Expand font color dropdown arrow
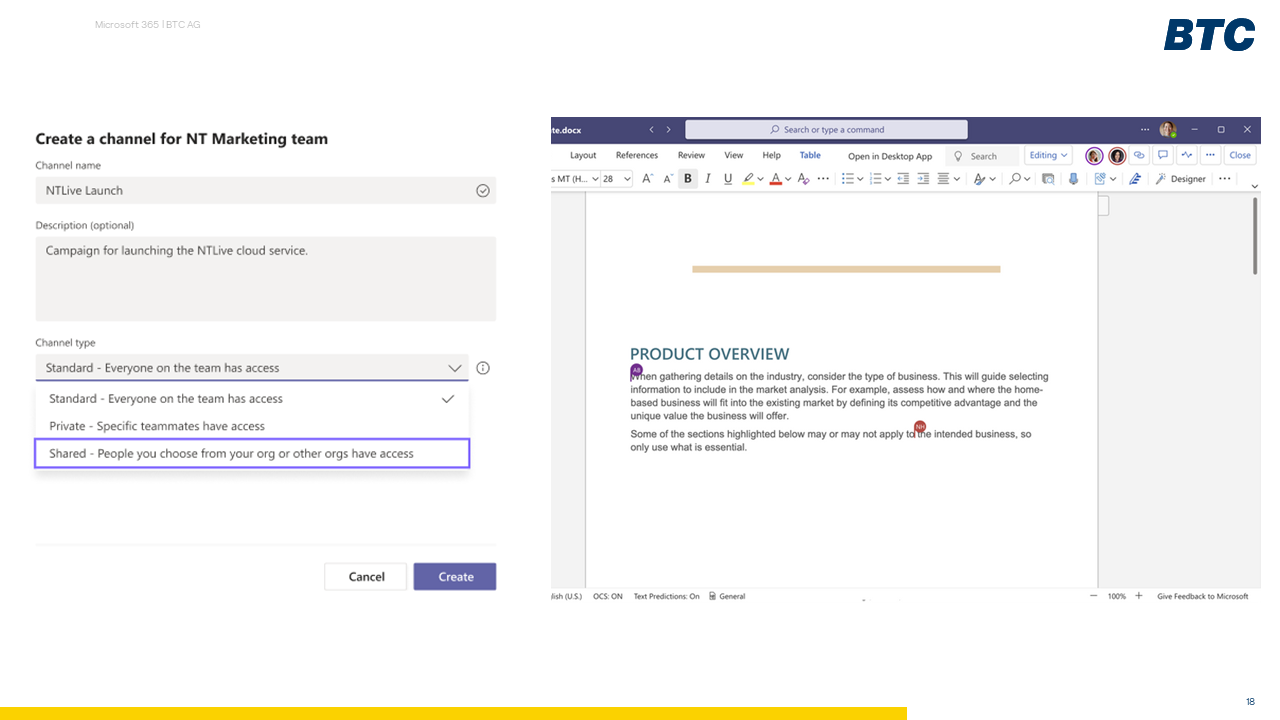This screenshot has width=1280, height=720. (x=788, y=180)
